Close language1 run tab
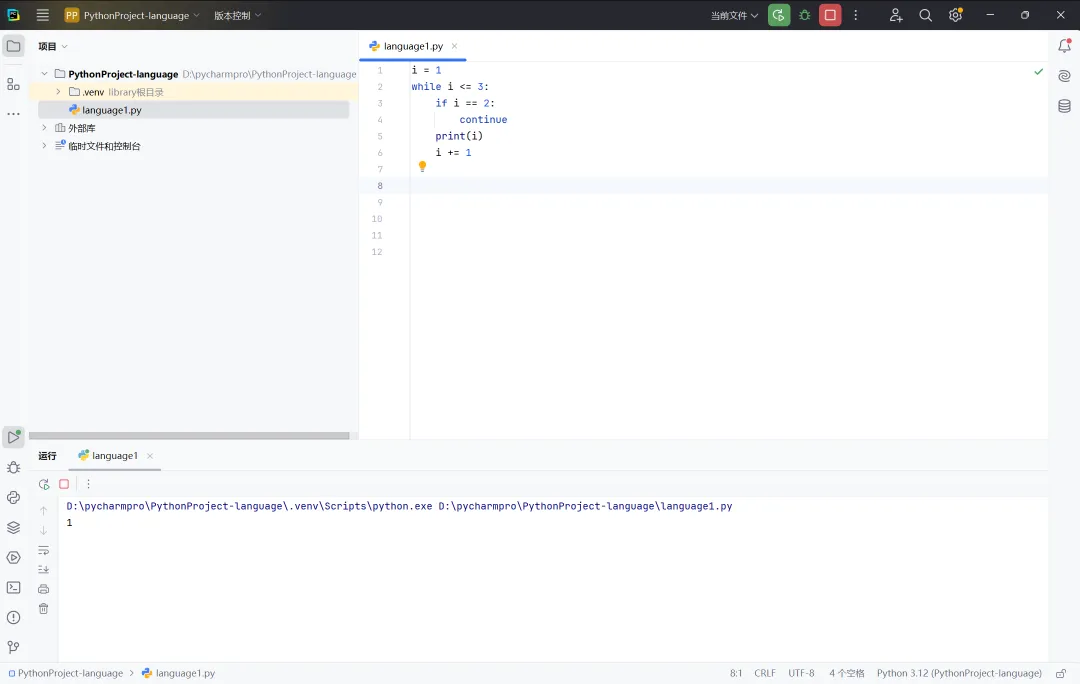 pyautogui.click(x=149, y=456)
